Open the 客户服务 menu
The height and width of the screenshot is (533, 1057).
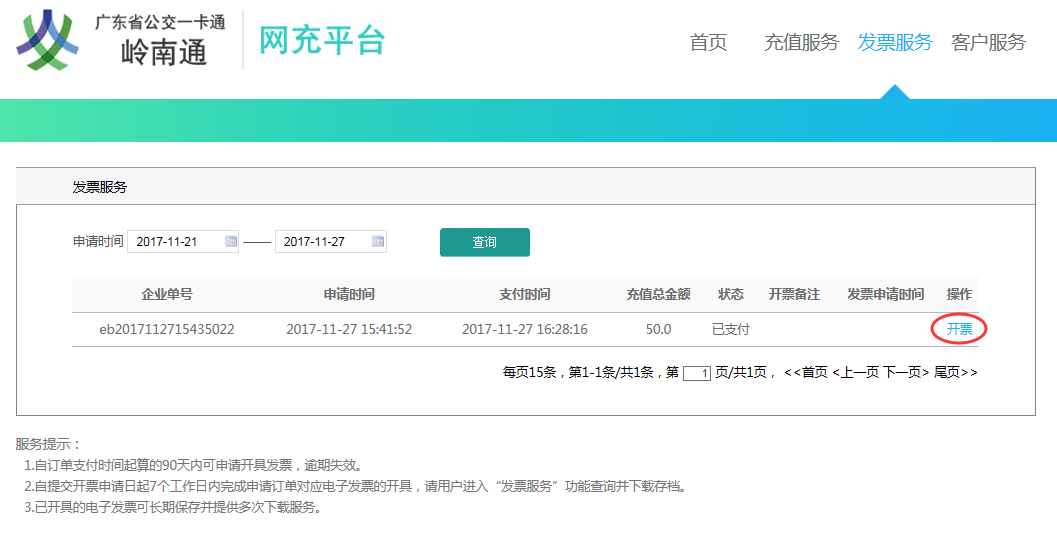(x=988, y=42)
